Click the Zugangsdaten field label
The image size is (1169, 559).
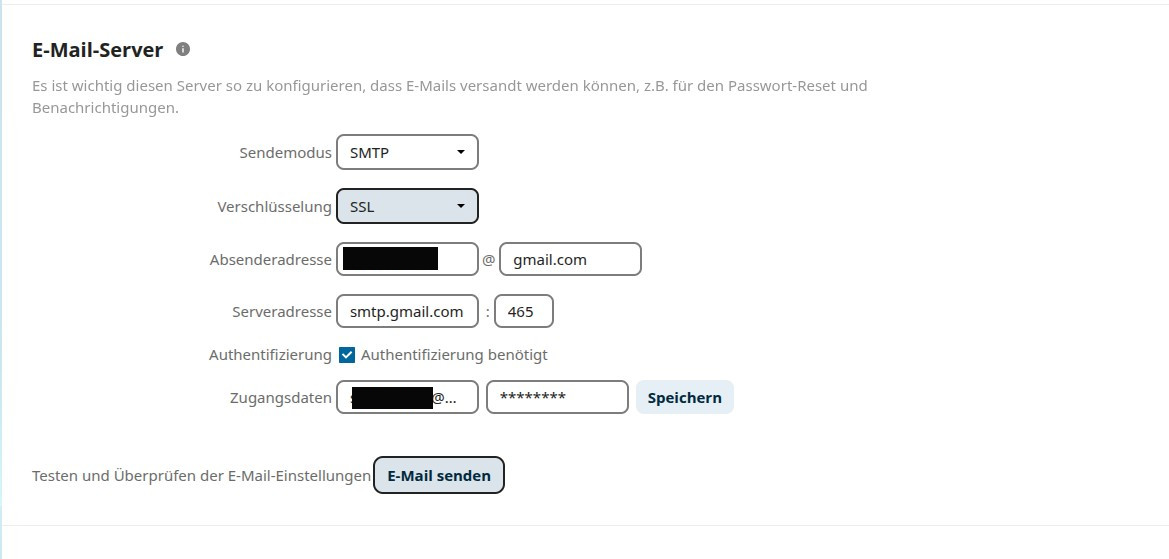(280, 398)
